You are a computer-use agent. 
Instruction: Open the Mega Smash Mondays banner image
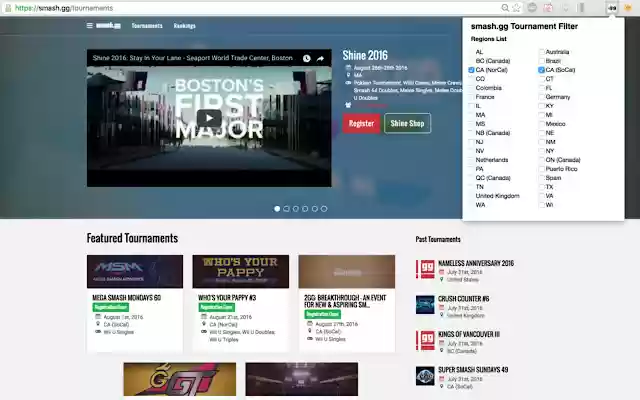pos(135,271)
